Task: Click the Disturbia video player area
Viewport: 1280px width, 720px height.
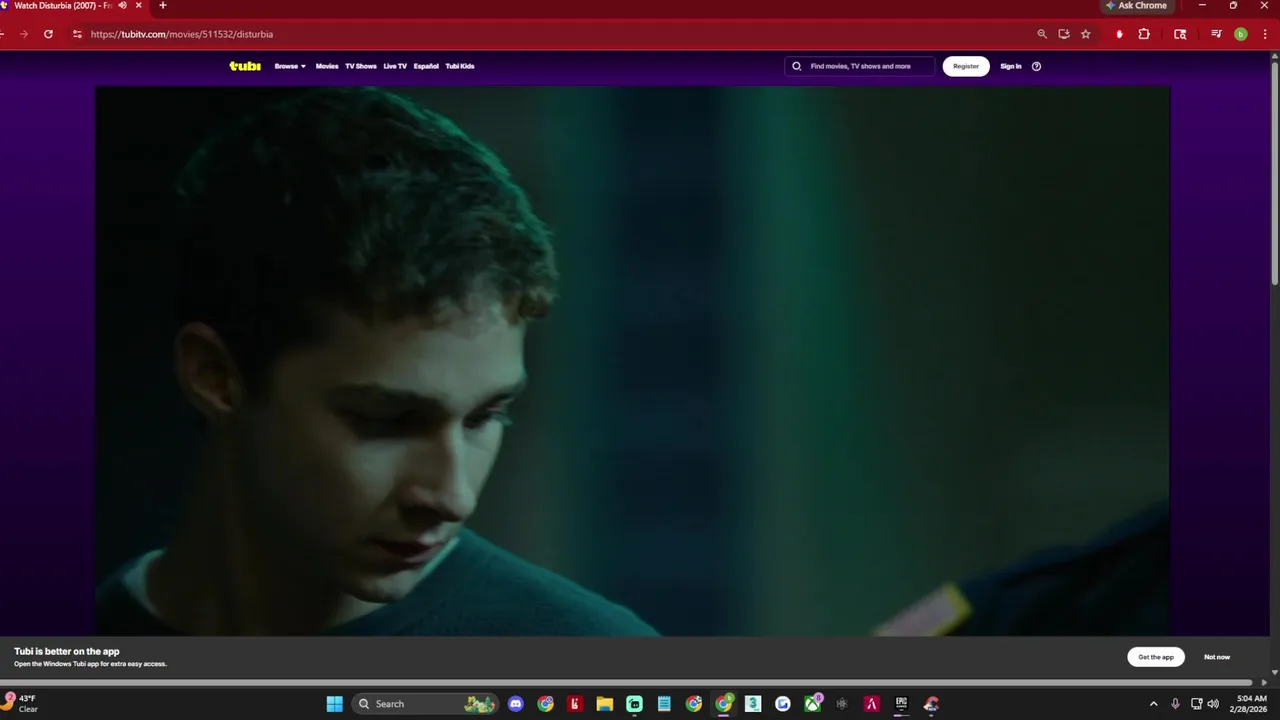Action: coord(633,360)
